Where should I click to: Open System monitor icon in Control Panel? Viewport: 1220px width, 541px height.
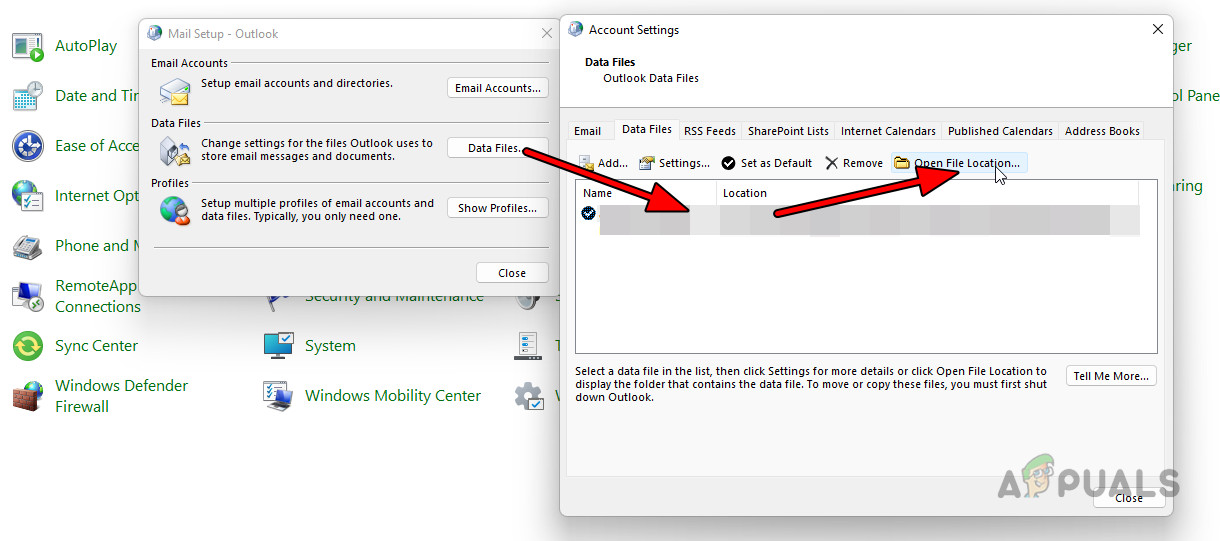(x=278, y=346)
